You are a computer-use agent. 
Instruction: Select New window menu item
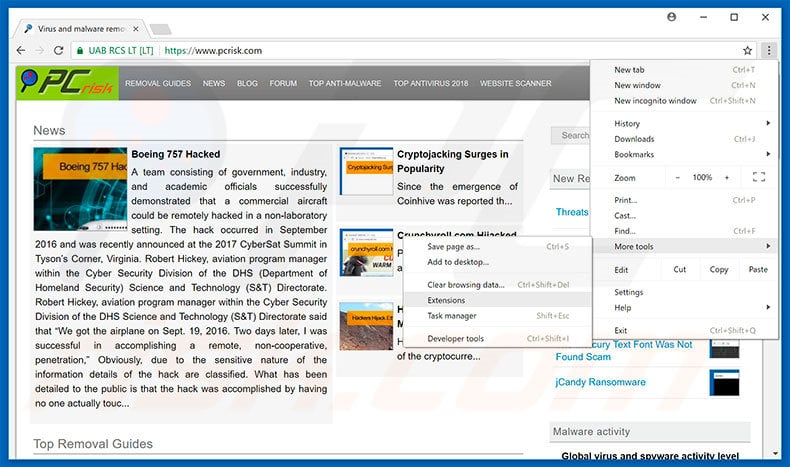point(684,85)
